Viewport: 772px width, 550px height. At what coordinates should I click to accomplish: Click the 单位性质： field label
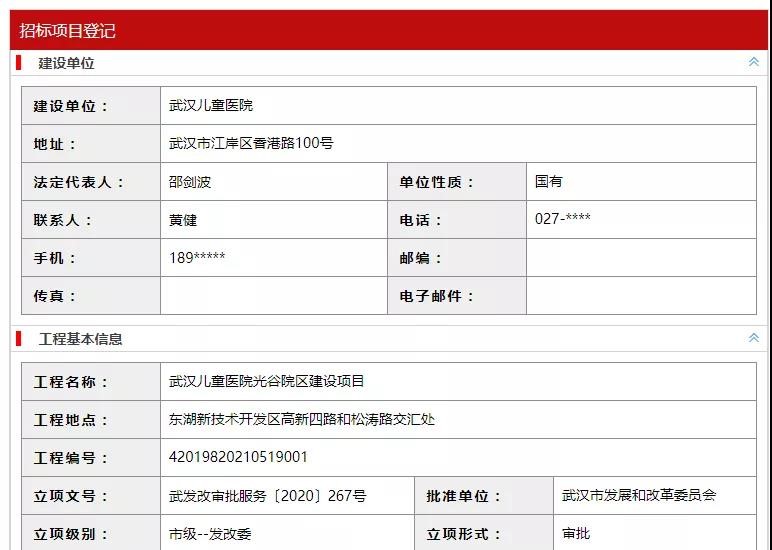[x=437, y=182]
